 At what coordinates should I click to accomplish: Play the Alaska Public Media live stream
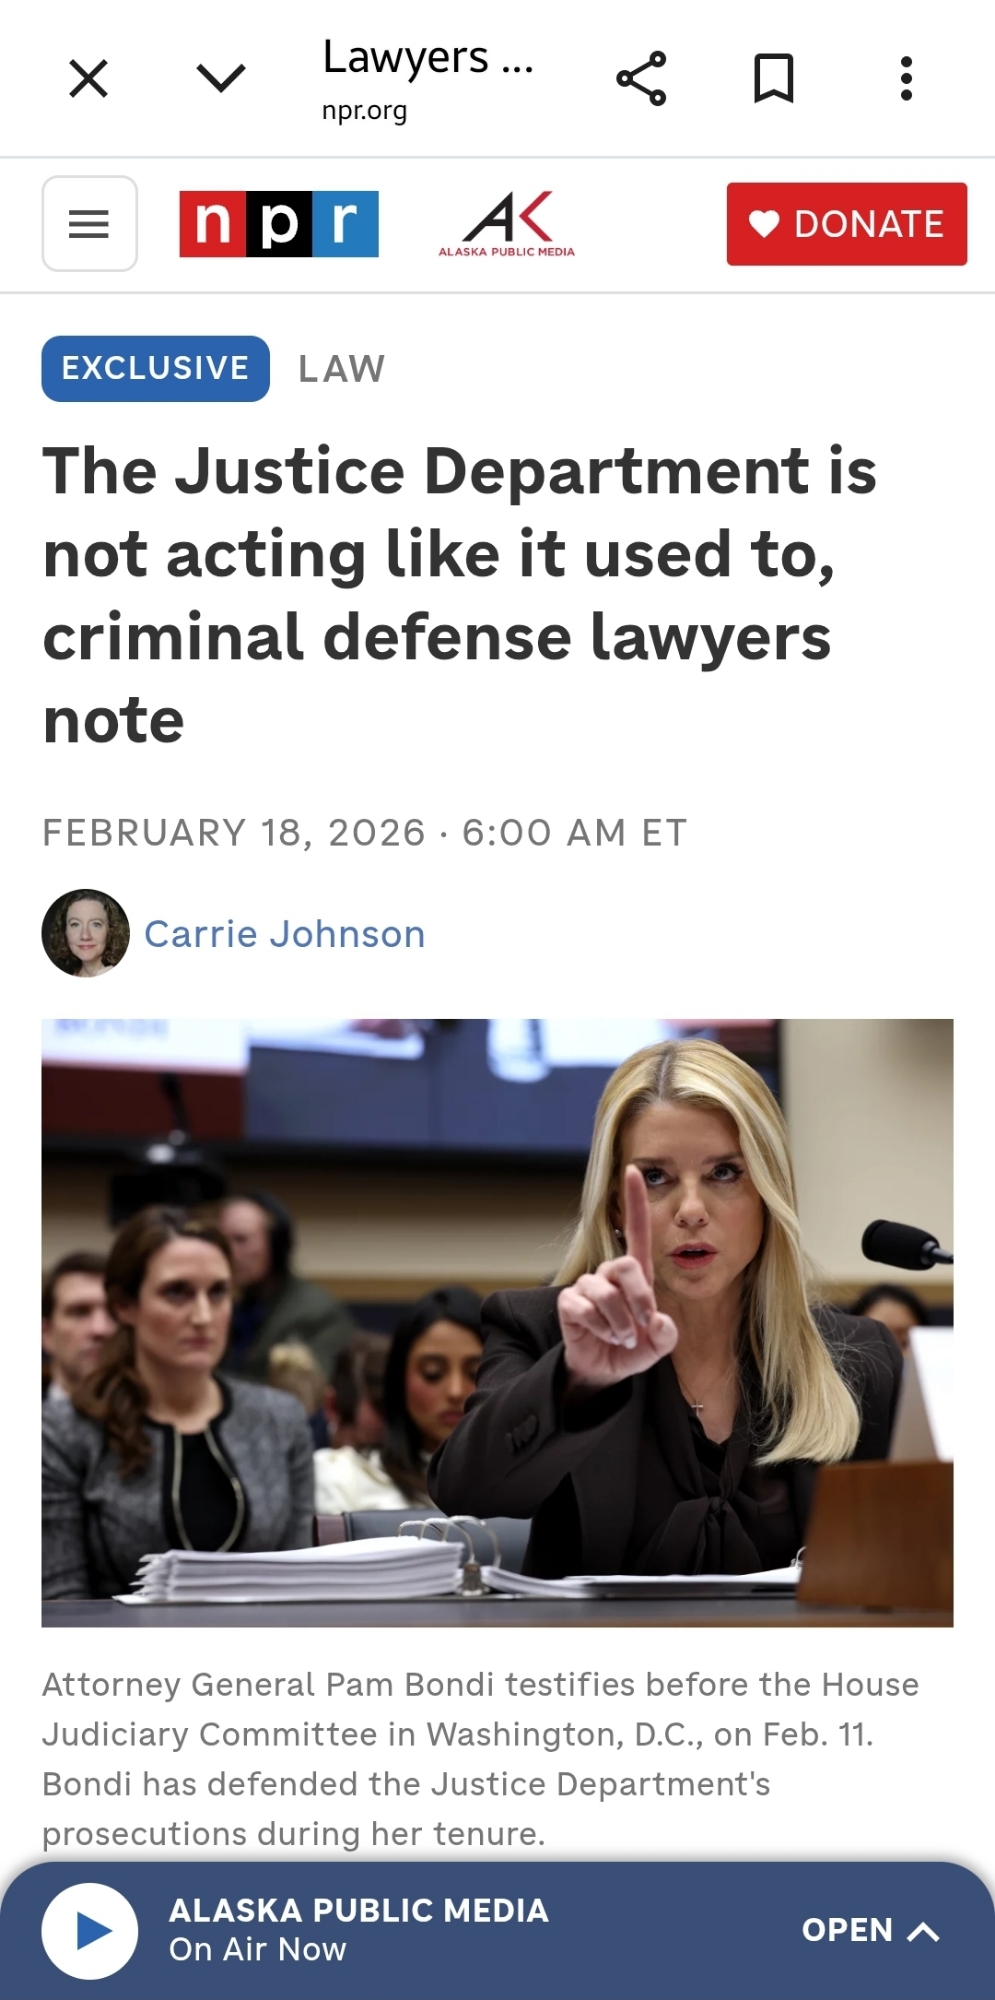(90, 1930)
